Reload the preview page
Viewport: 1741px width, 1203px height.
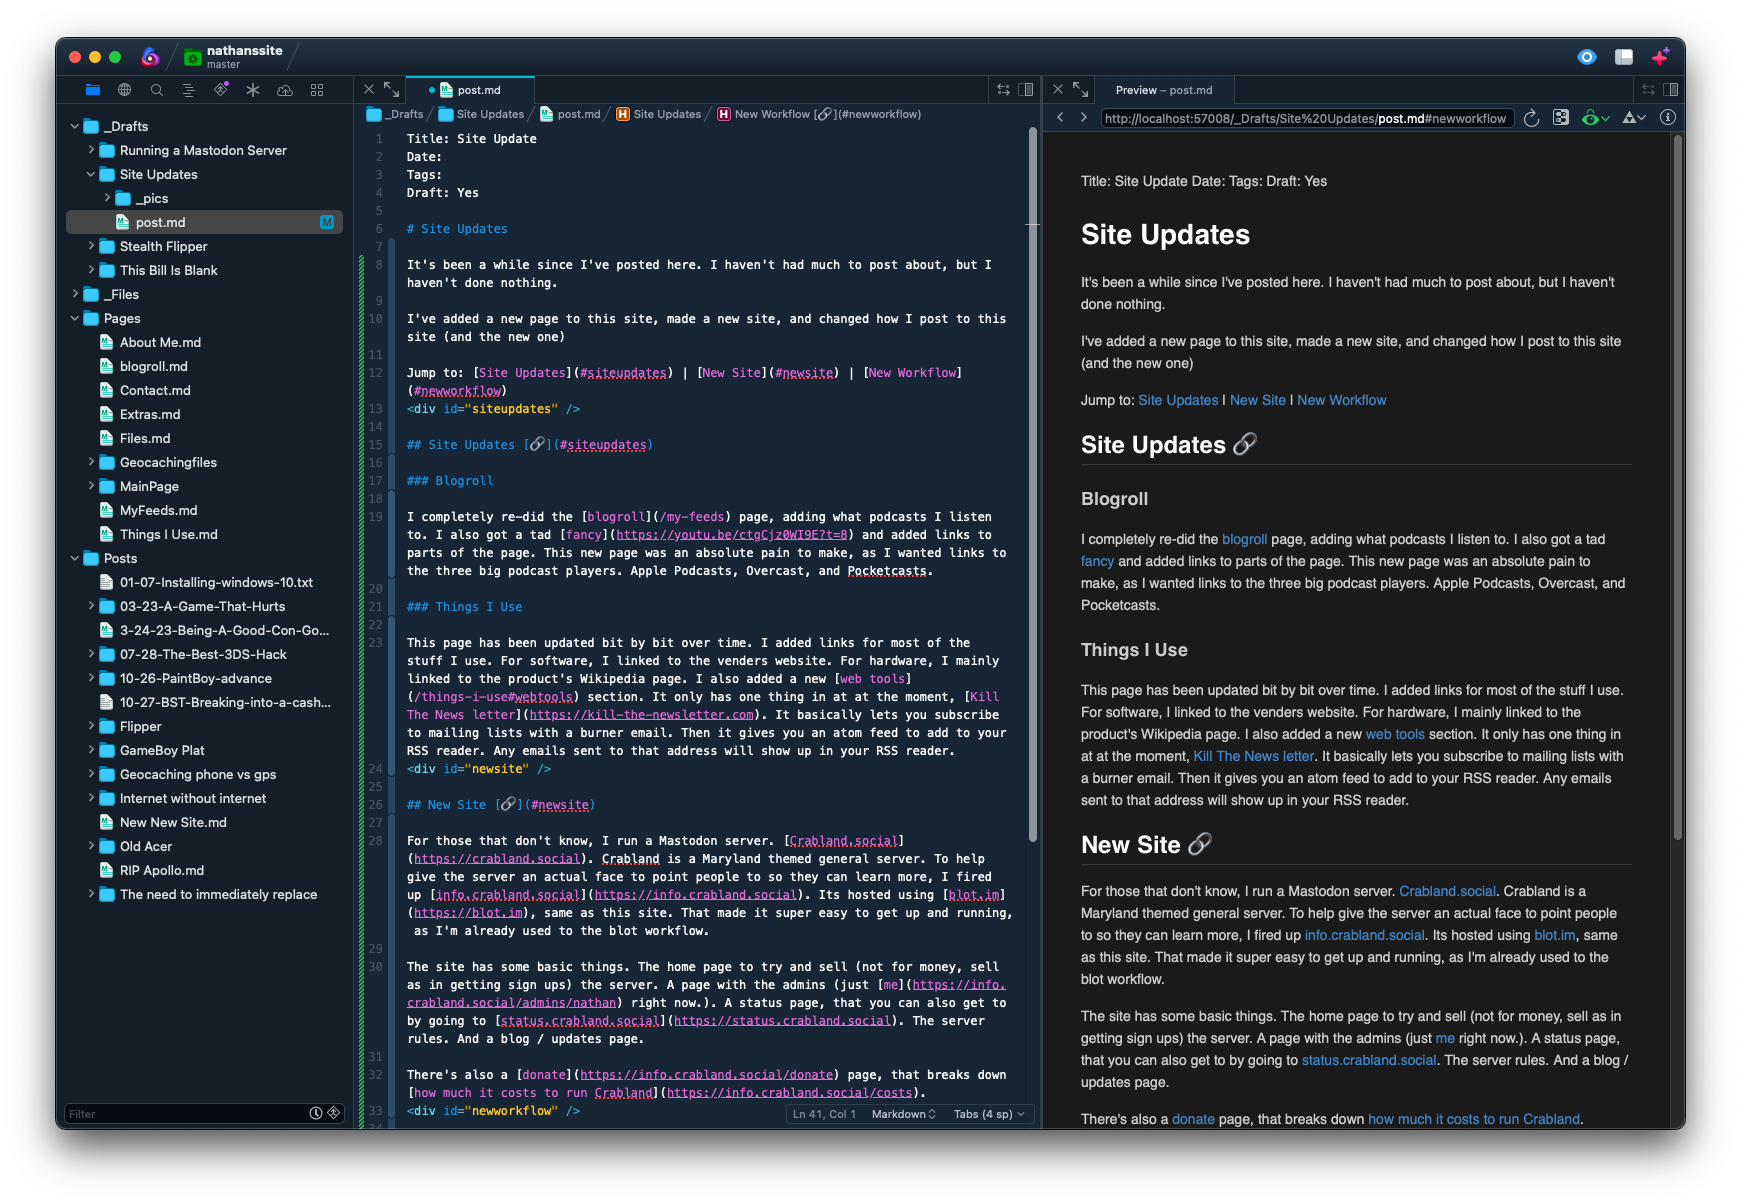point(1531,118)
